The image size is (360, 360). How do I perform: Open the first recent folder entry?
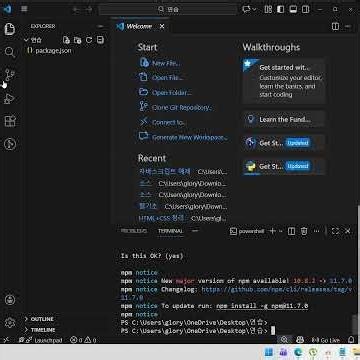[164, 172]
